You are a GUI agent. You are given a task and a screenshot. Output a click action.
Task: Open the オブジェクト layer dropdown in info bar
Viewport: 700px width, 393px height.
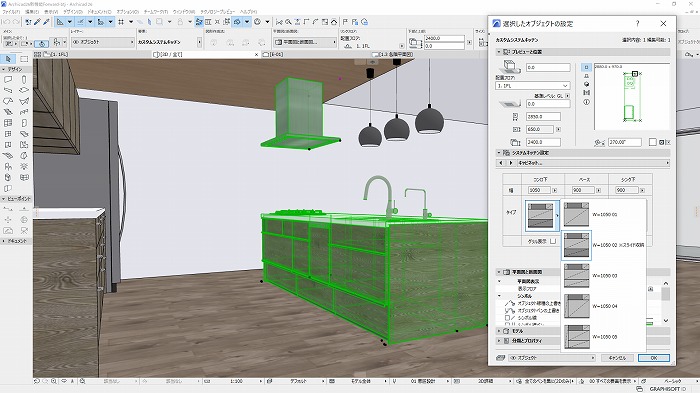pos(103,42)
